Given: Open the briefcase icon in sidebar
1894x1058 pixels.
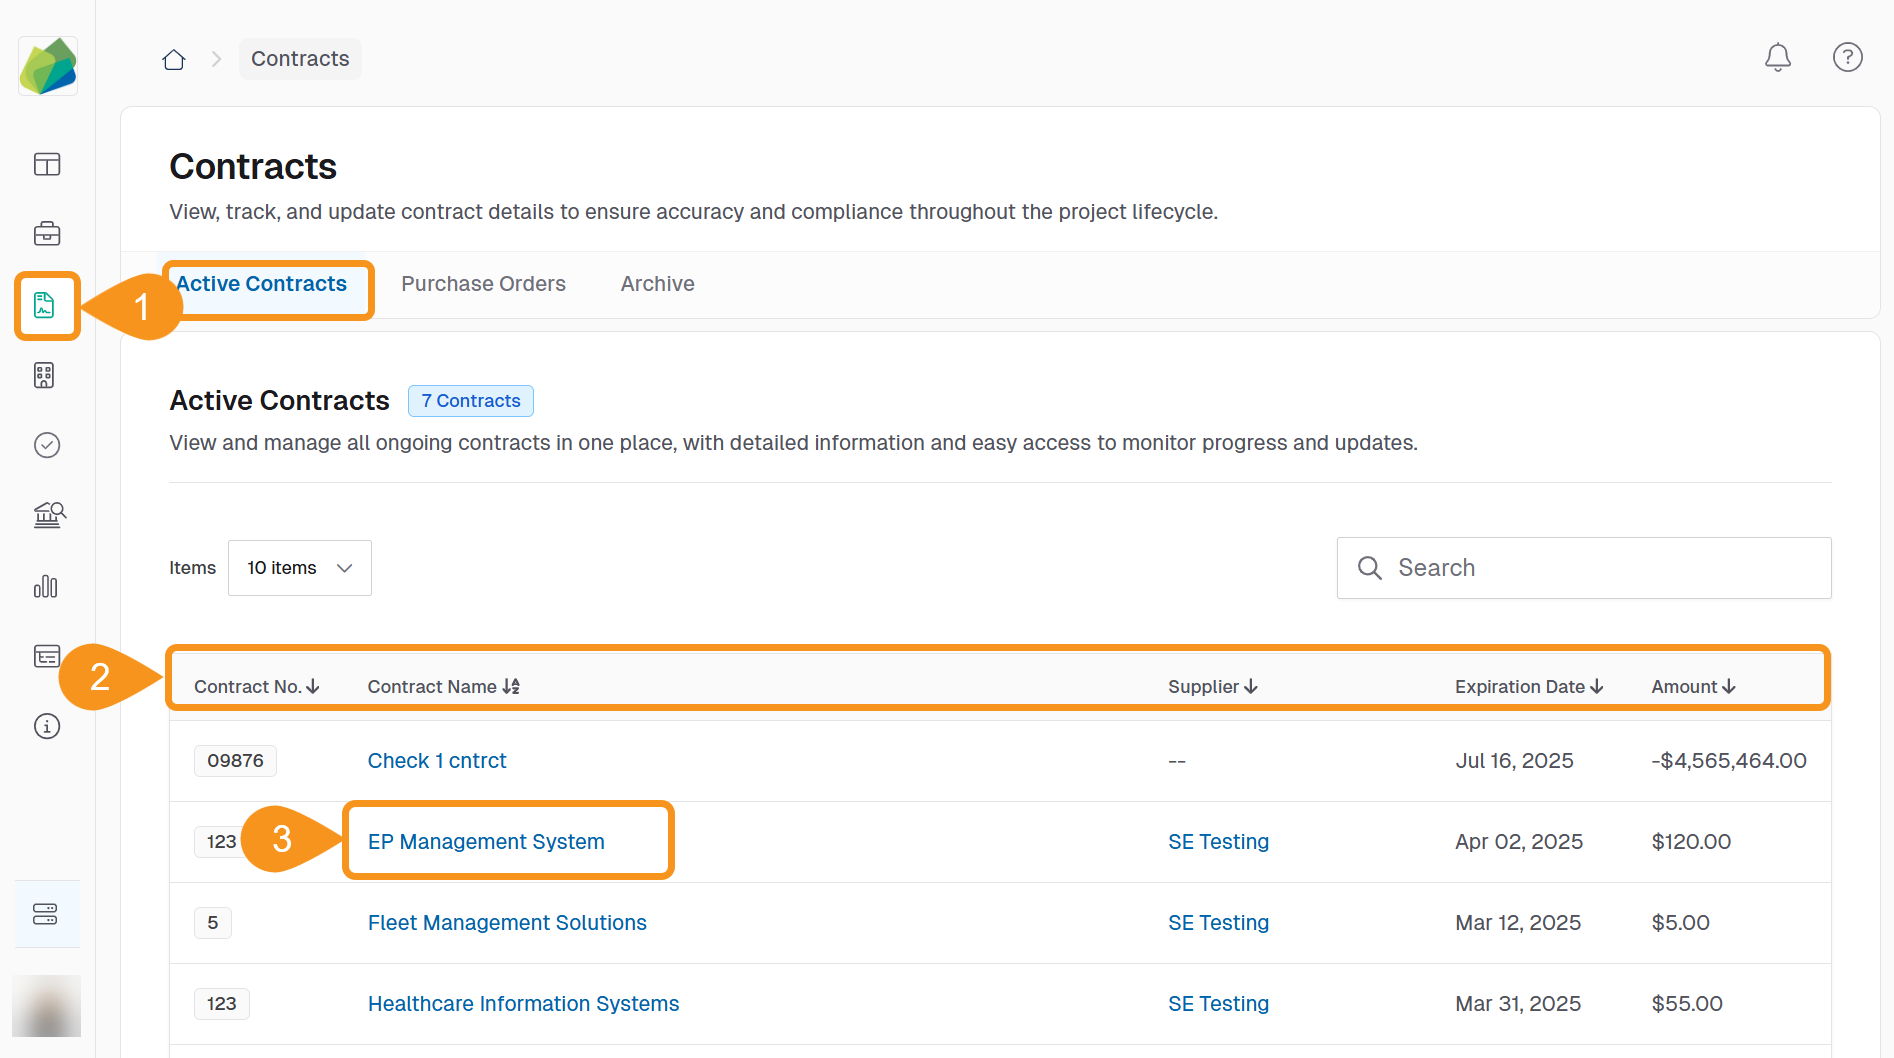Looking at the screenshot, I should tap(47, 234).
